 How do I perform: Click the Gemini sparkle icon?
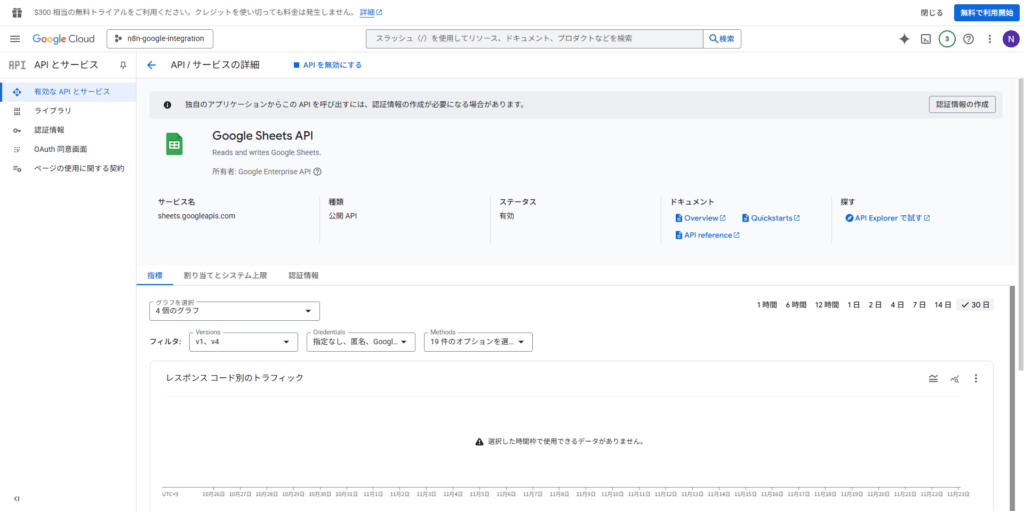(x=904, y=39)
